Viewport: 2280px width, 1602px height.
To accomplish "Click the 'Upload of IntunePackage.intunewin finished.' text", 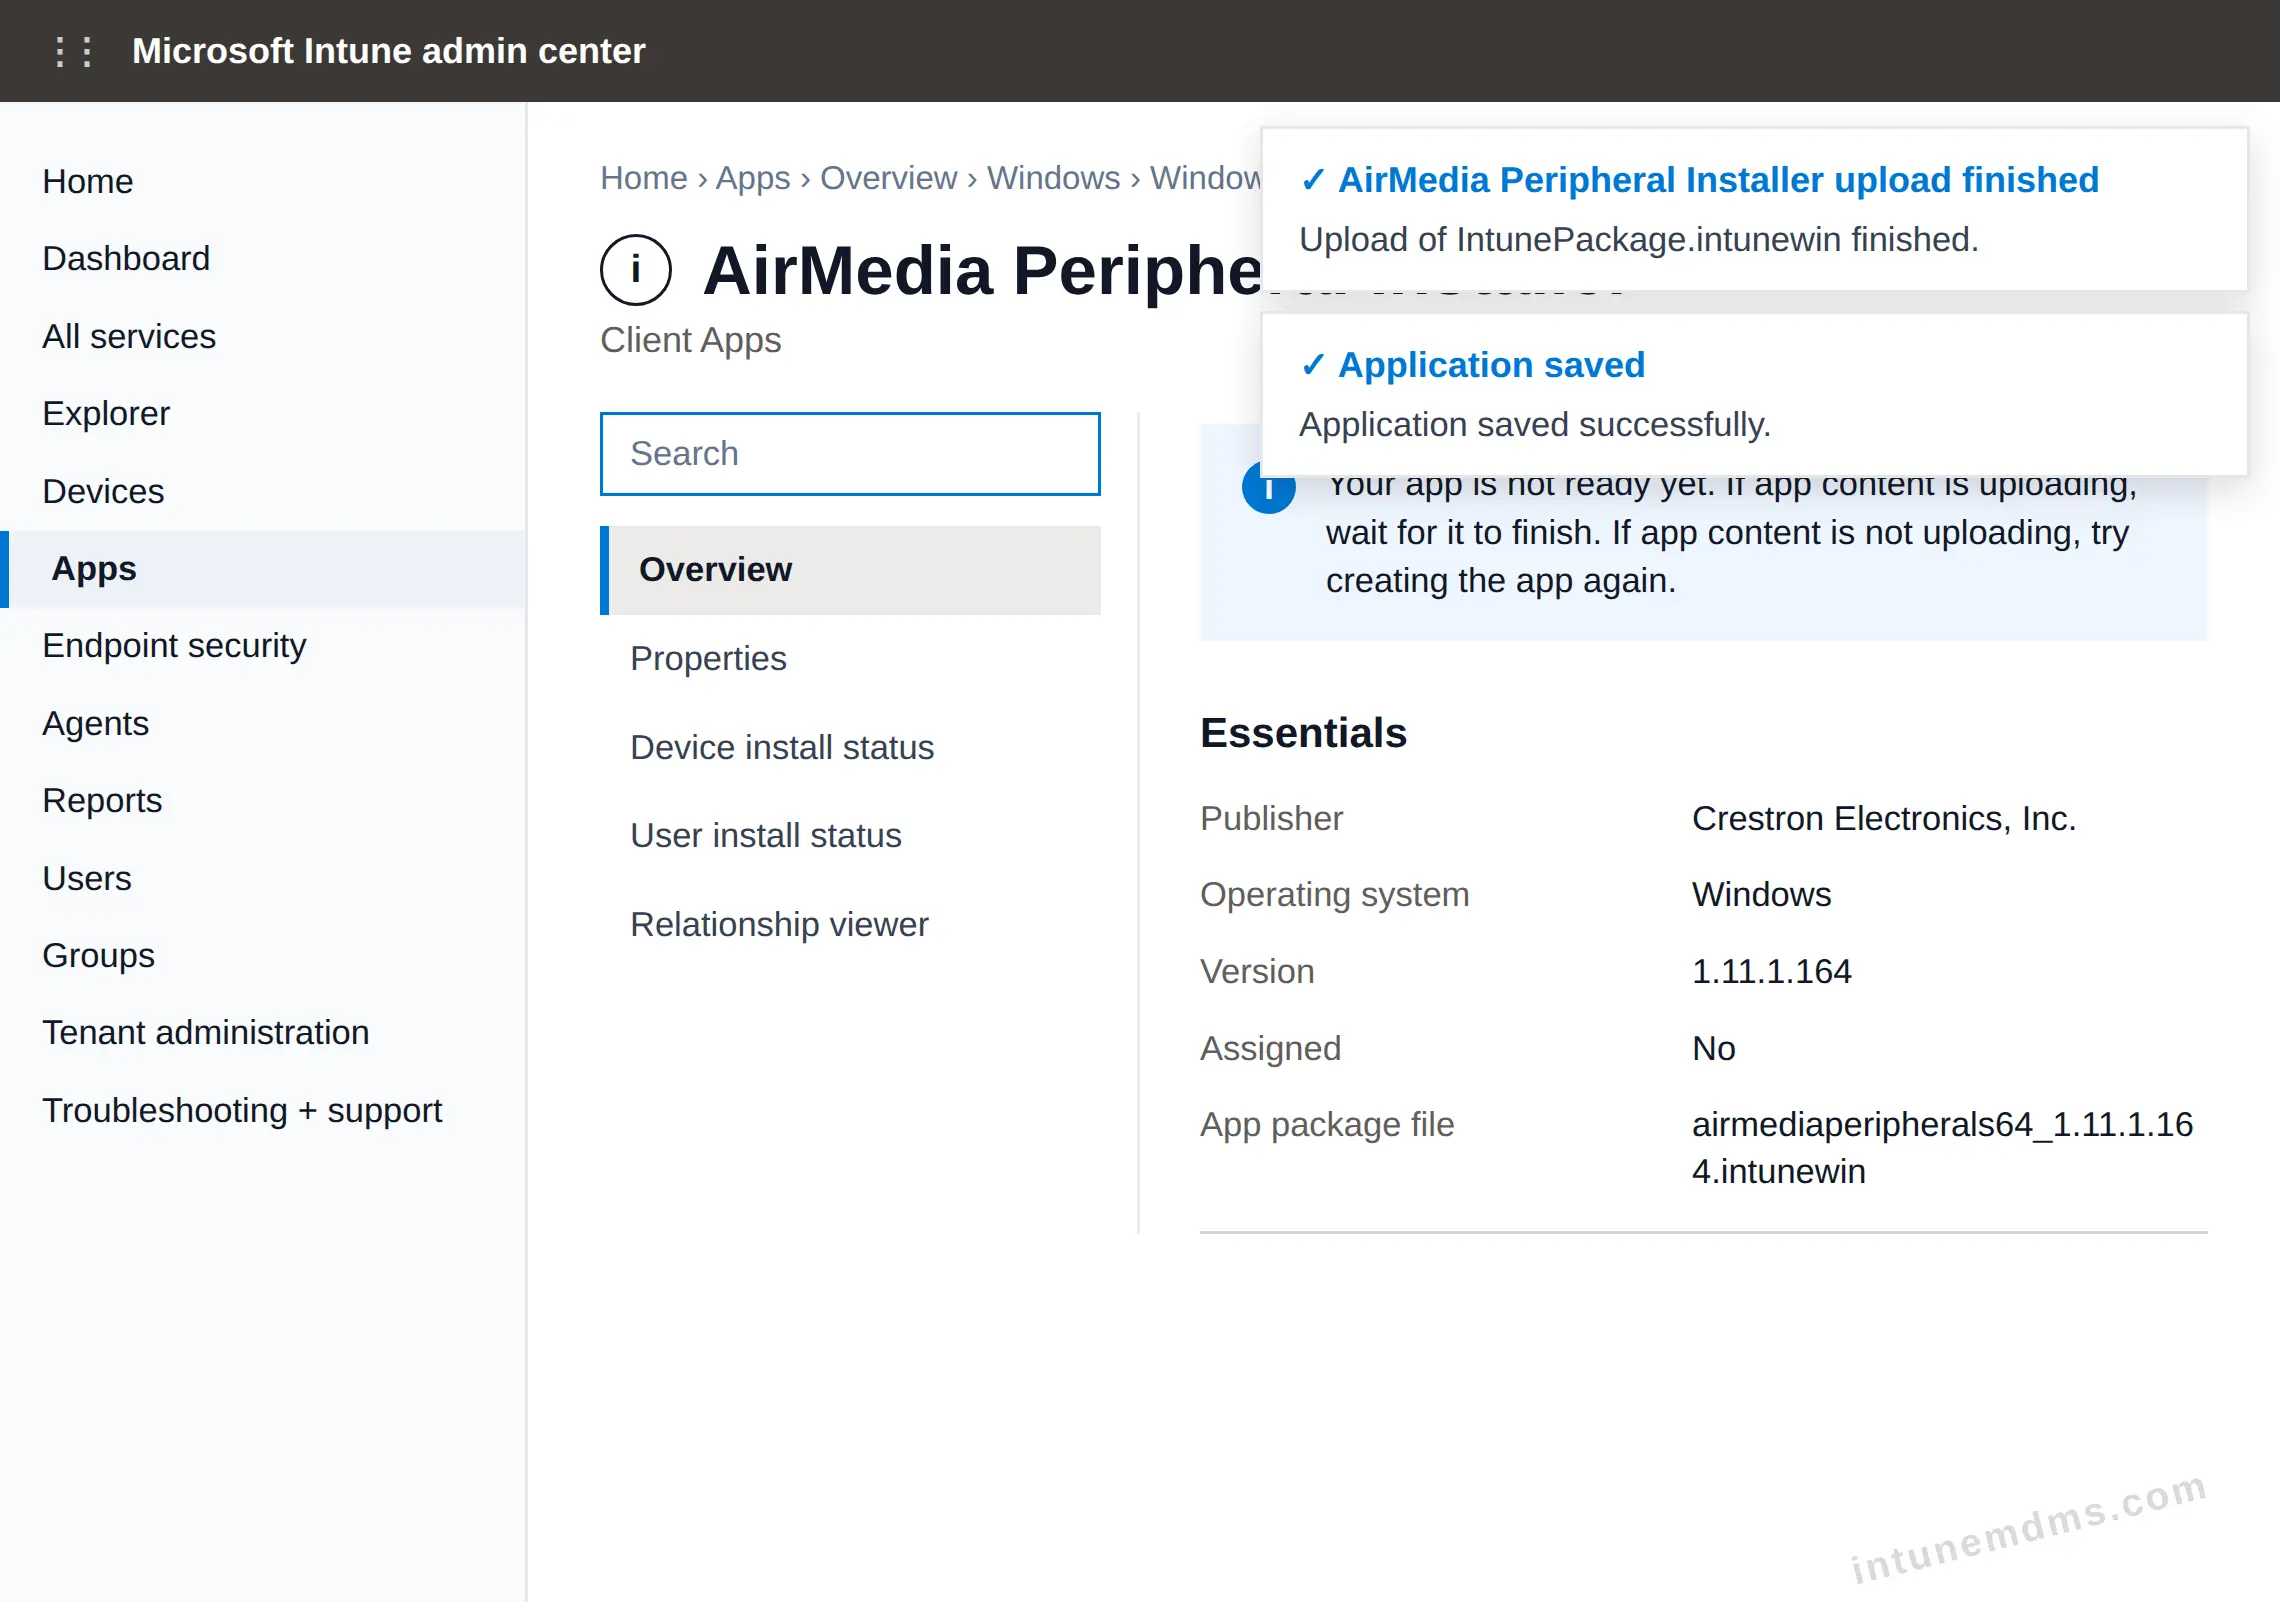I will [1639, 240].
